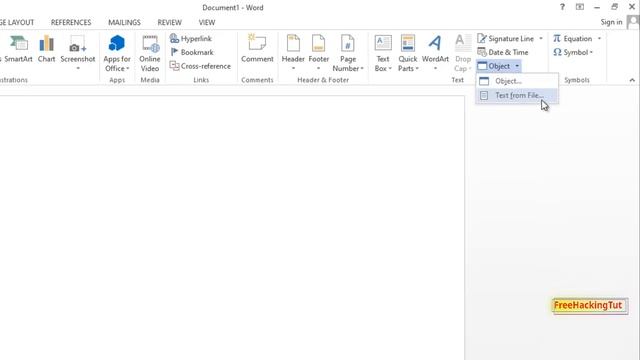Click into the blank document page
640x360 pixels.
pos(232,228)
